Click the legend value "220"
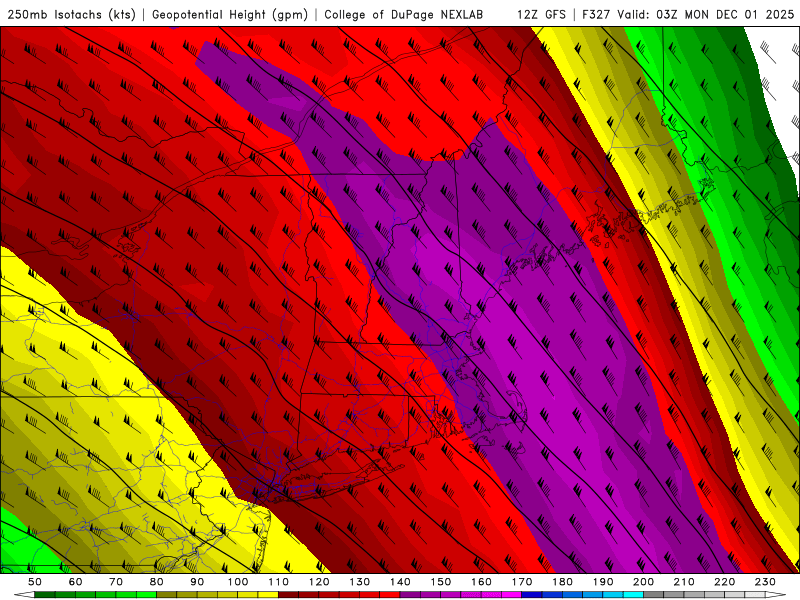Viewport: 800px width, 600px height. tap(724, 582)
